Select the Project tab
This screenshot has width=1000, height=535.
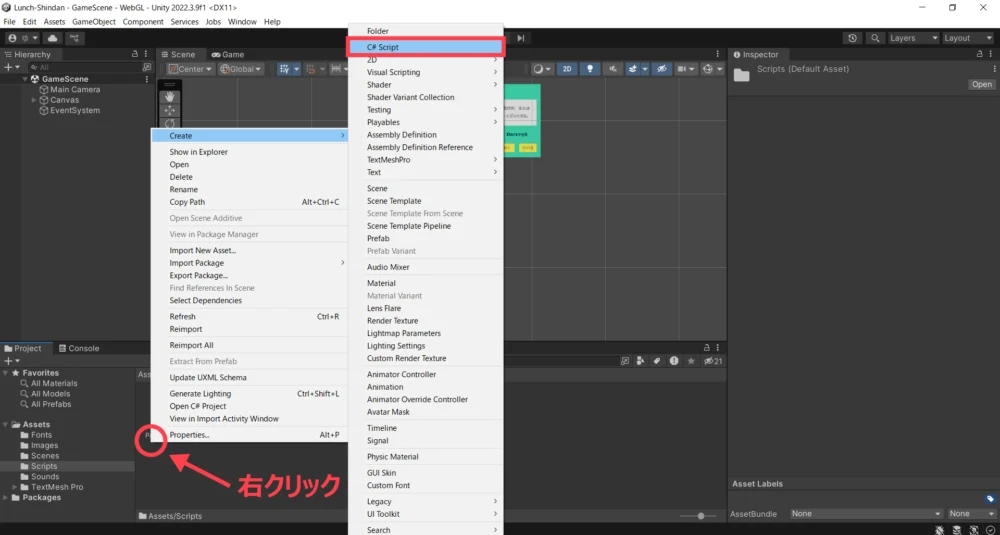(x=23, y=348)
